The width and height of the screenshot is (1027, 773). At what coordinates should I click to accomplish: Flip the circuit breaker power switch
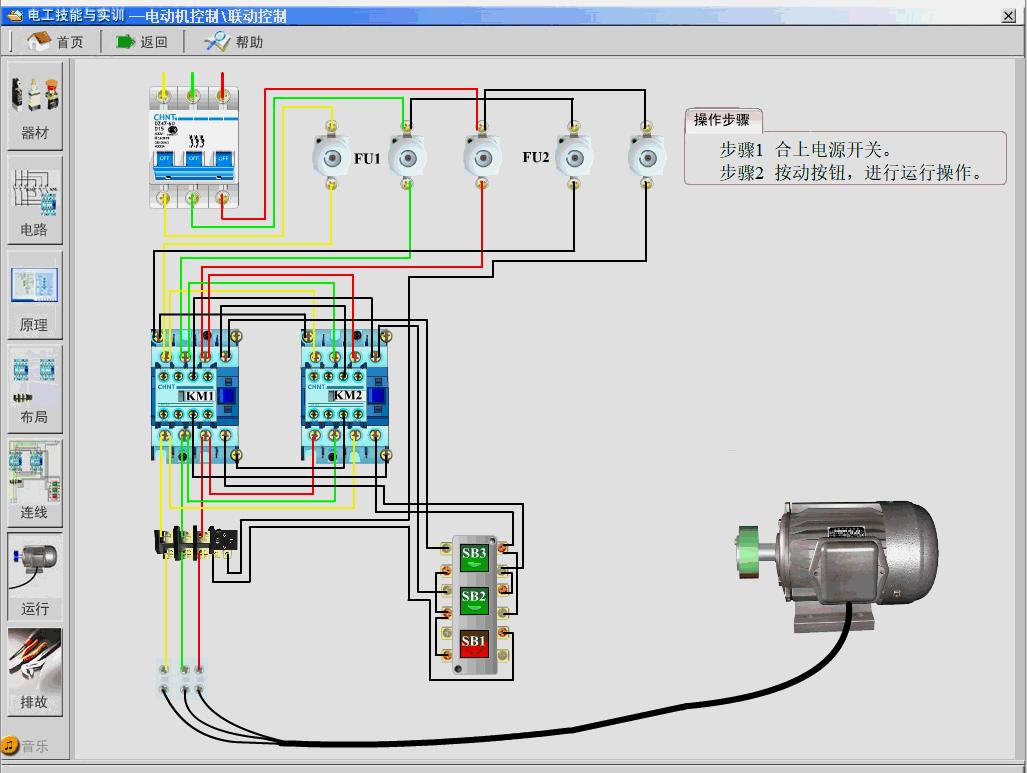(x=193, y=157)
